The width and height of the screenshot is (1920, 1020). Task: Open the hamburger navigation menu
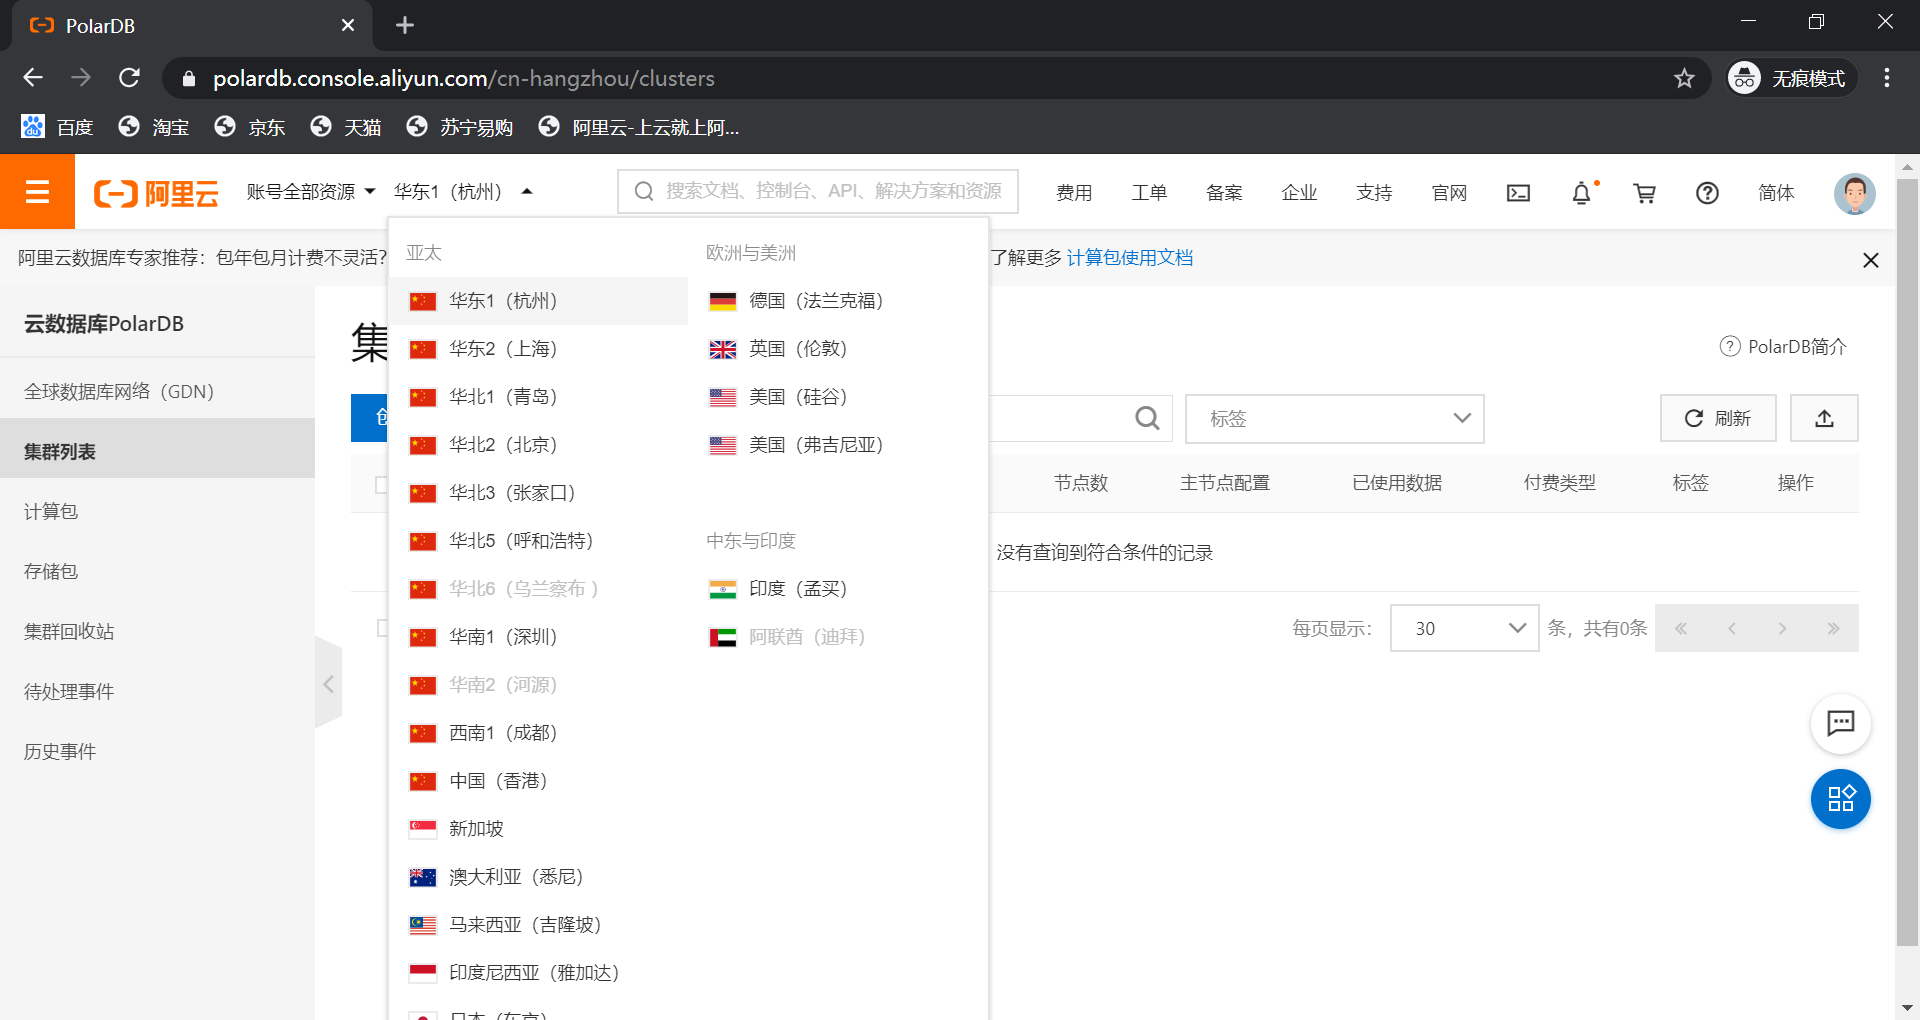37,192
